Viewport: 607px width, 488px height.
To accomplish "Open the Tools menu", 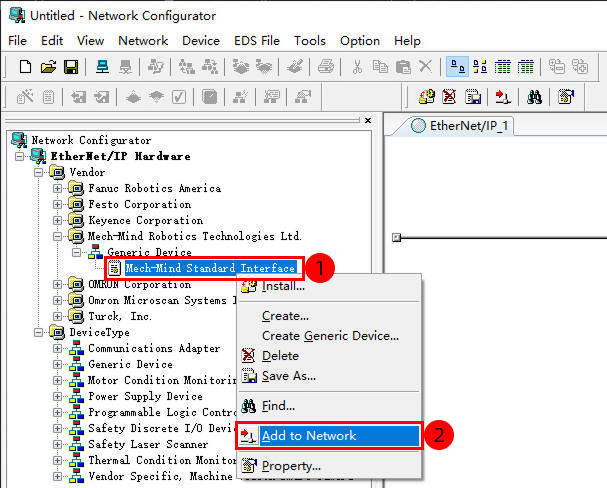I will tap(309, 41).
